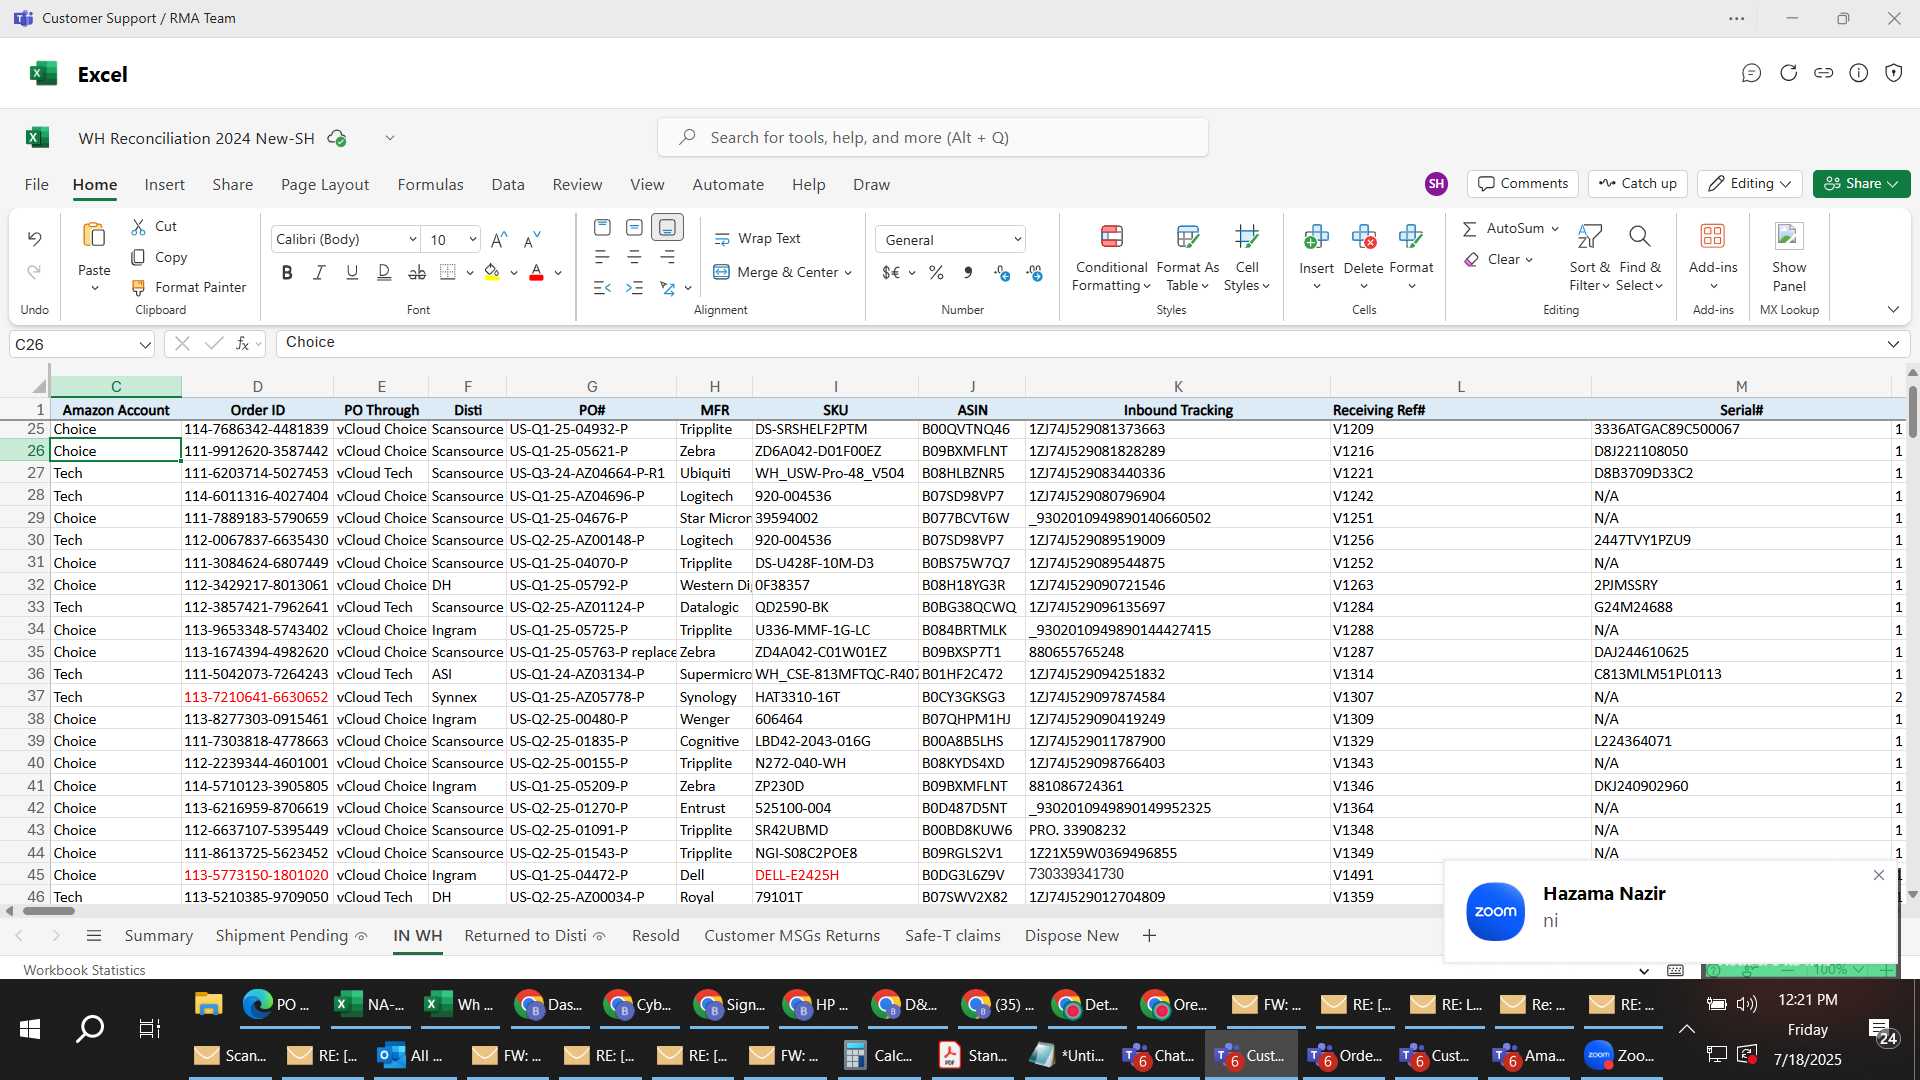Open the Calibri (Body) font dropdown

click(412, 240)
